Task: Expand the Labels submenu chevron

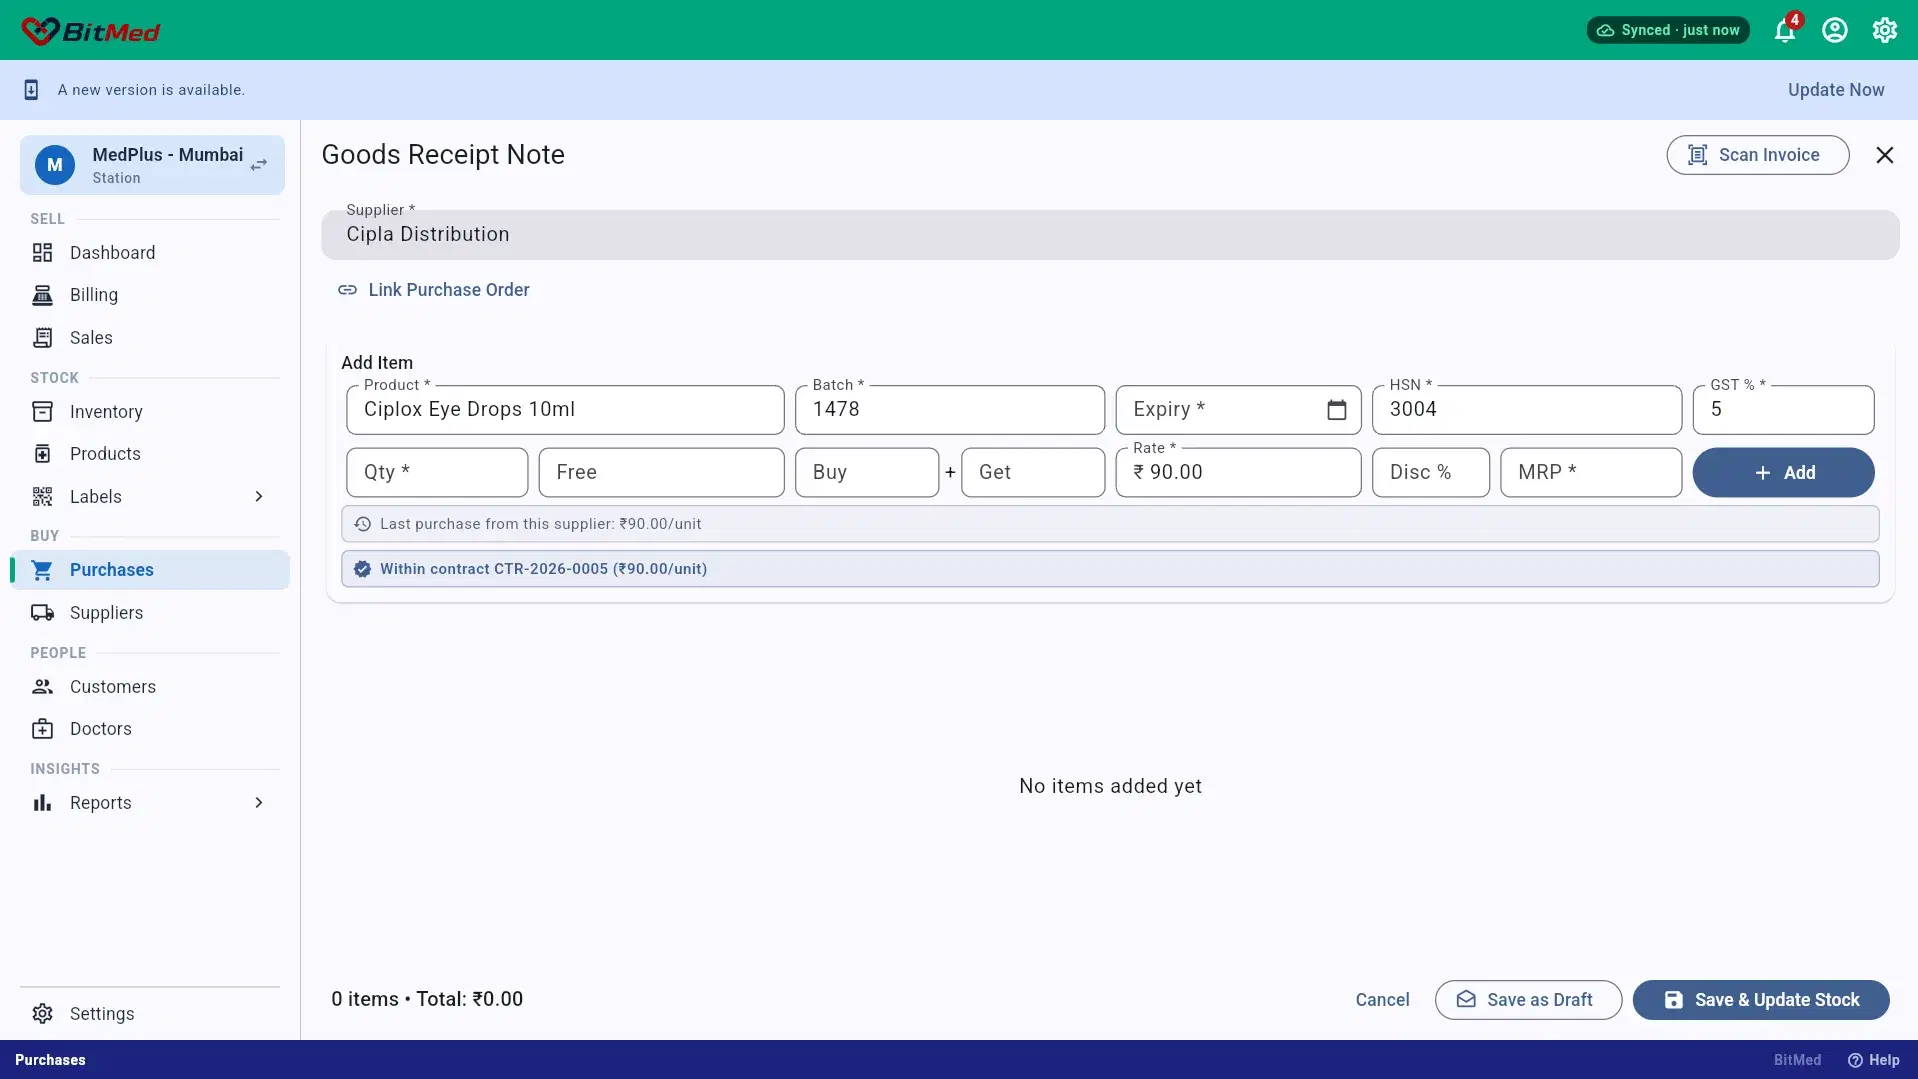Action: pyautogui.click(x=259, y=497)
